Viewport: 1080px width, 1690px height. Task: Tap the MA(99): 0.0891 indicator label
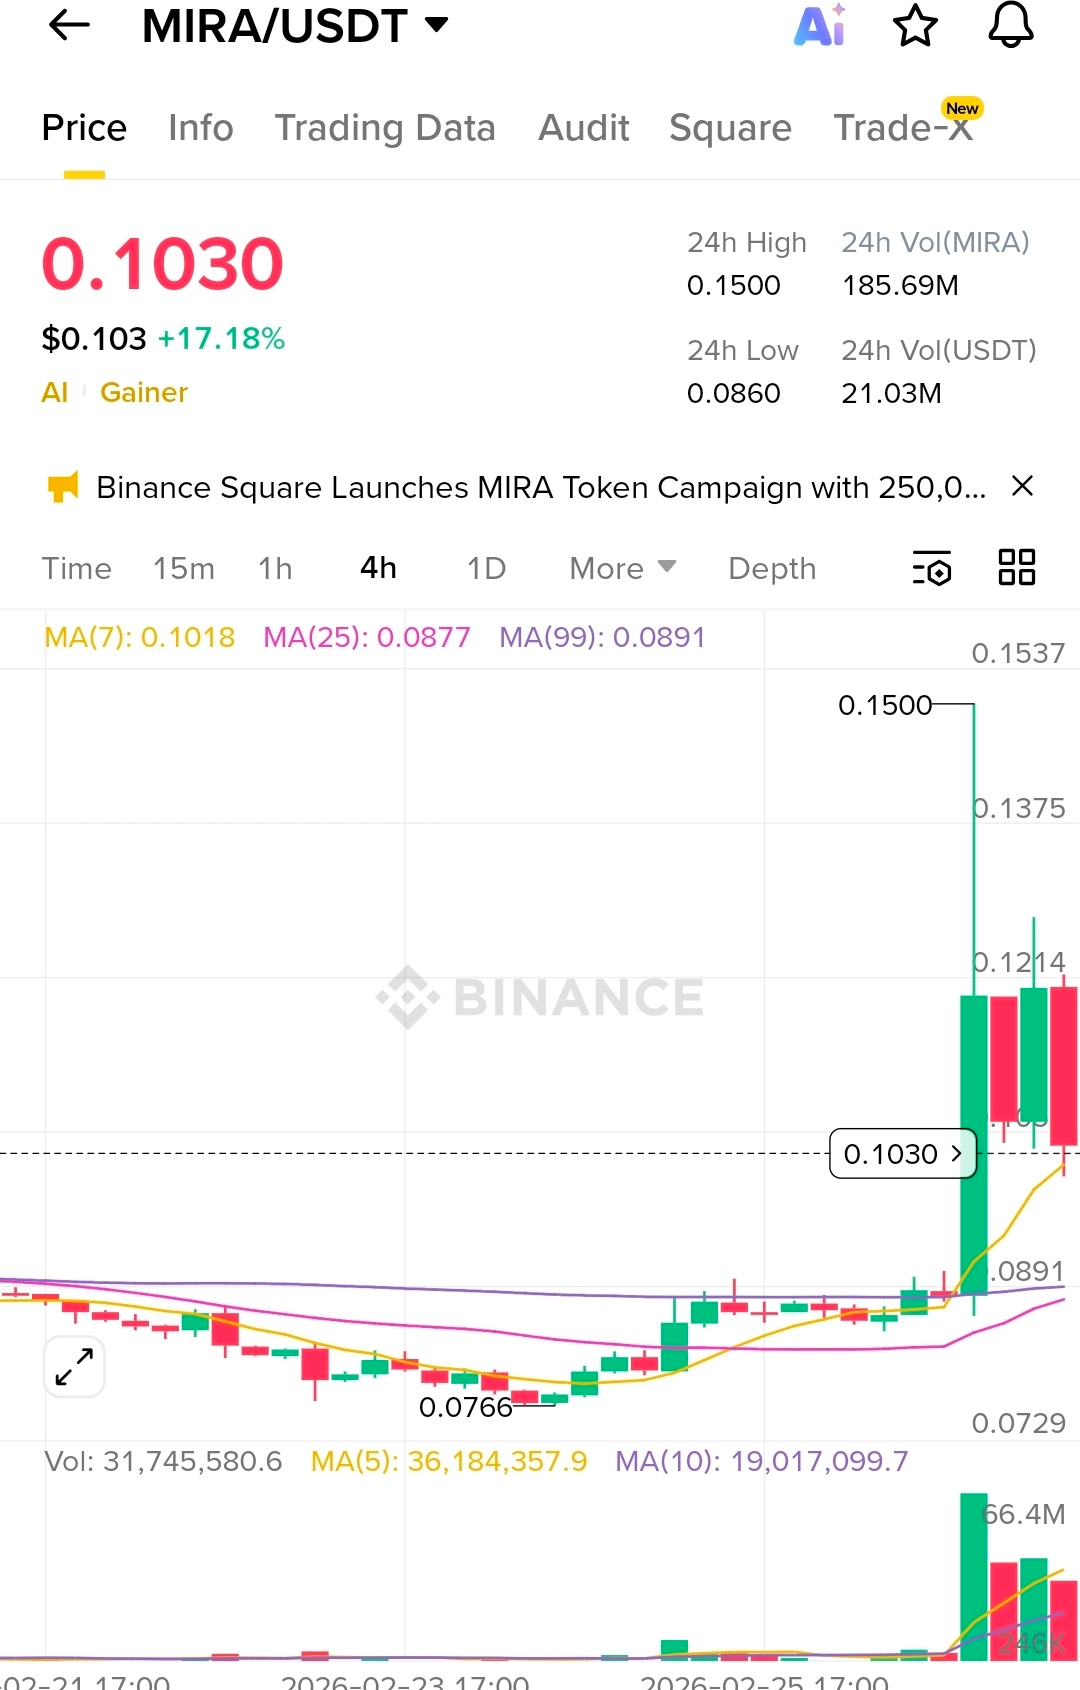[603, 637]
